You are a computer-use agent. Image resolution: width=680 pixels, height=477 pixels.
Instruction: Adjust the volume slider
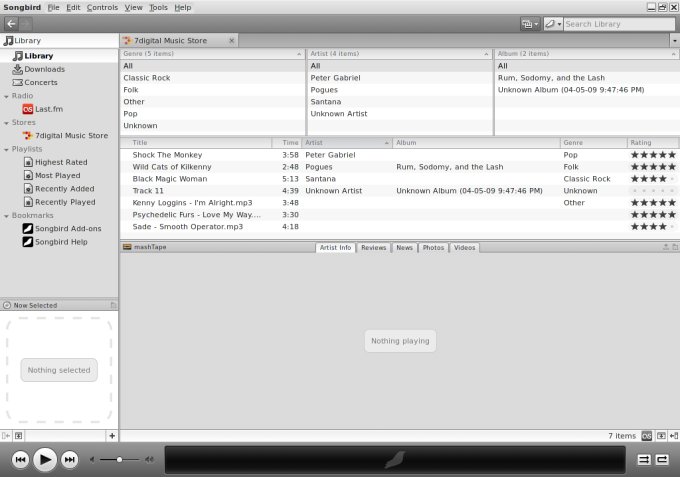(120, 459)
